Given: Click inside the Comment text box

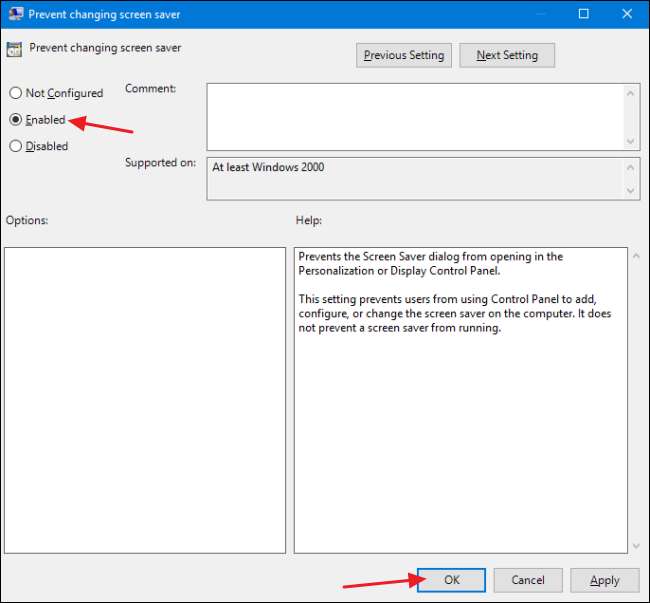Looking at the screenshot, I should click(415, 117).
